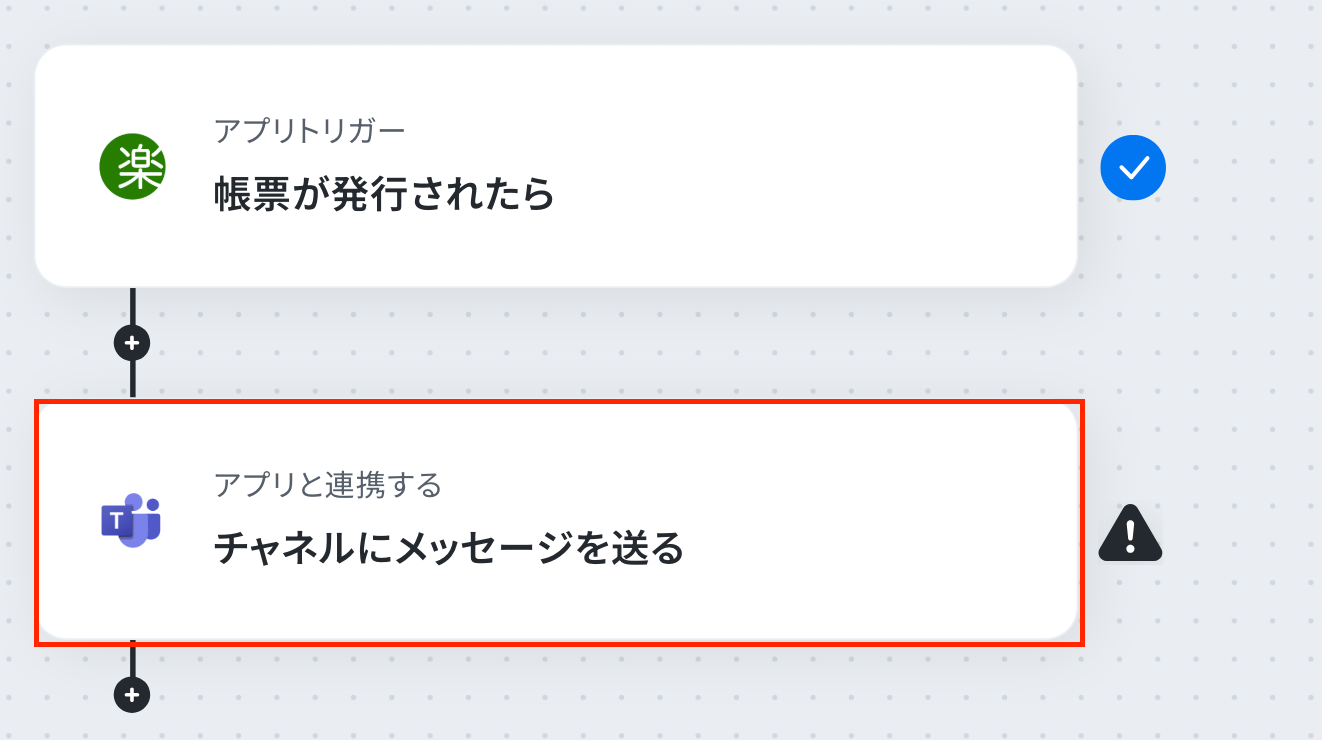Click the 帳票が発行されたら title text
Image resolution: width=1322 pixels, height=740 pixels.
(384, 194)
